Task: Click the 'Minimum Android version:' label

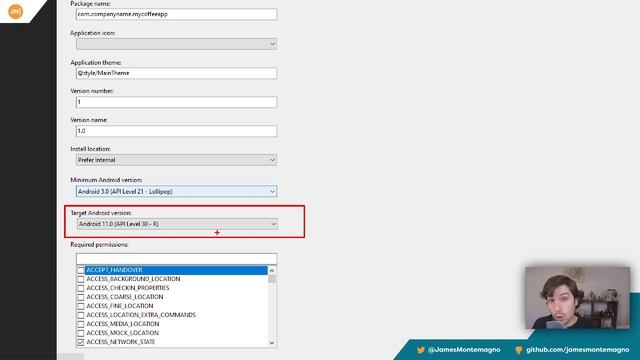Action: tap(106, 180)
